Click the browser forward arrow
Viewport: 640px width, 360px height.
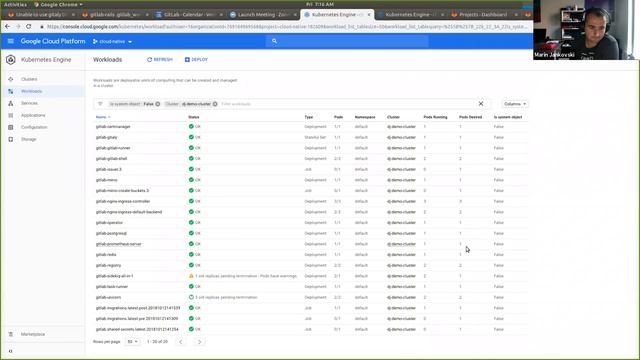[18, 27]
